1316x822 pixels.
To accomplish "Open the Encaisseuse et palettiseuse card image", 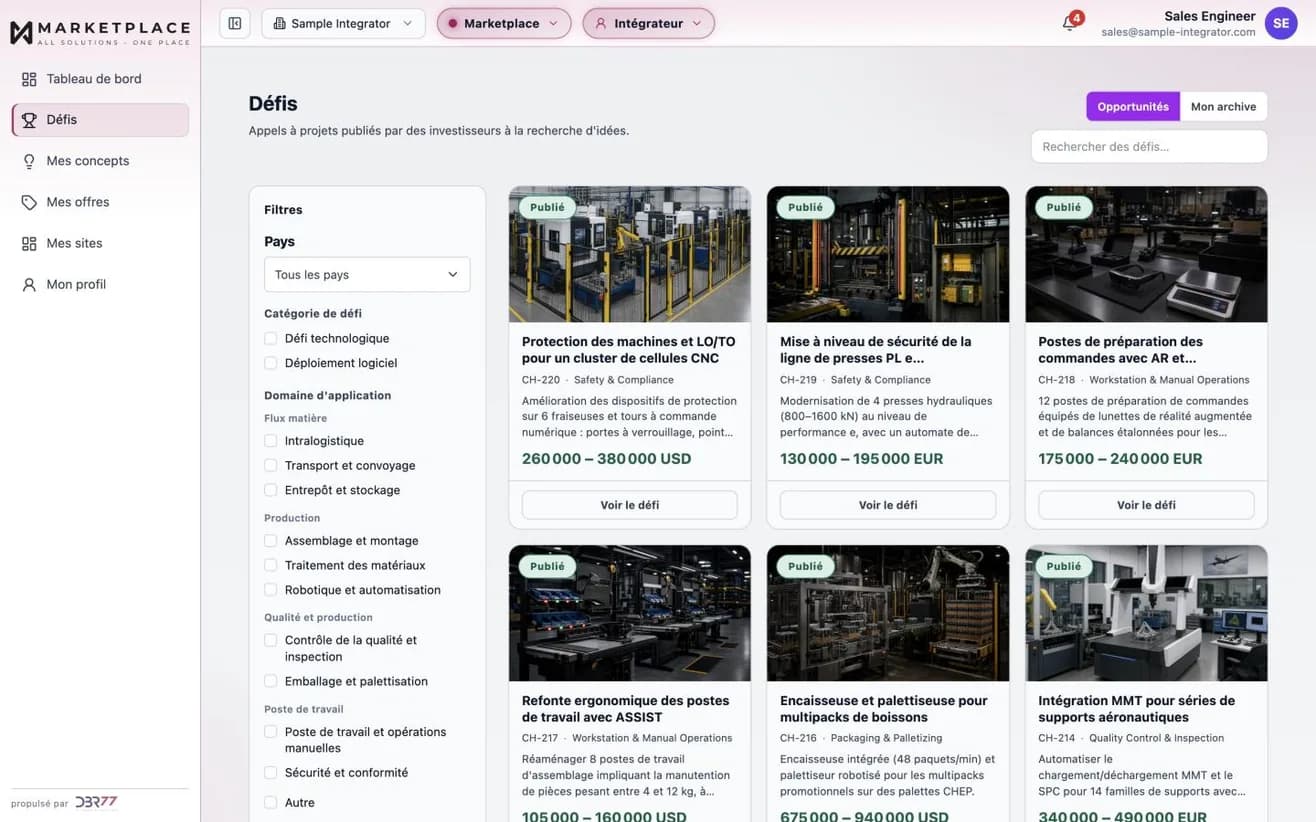I will click(888, 613).
